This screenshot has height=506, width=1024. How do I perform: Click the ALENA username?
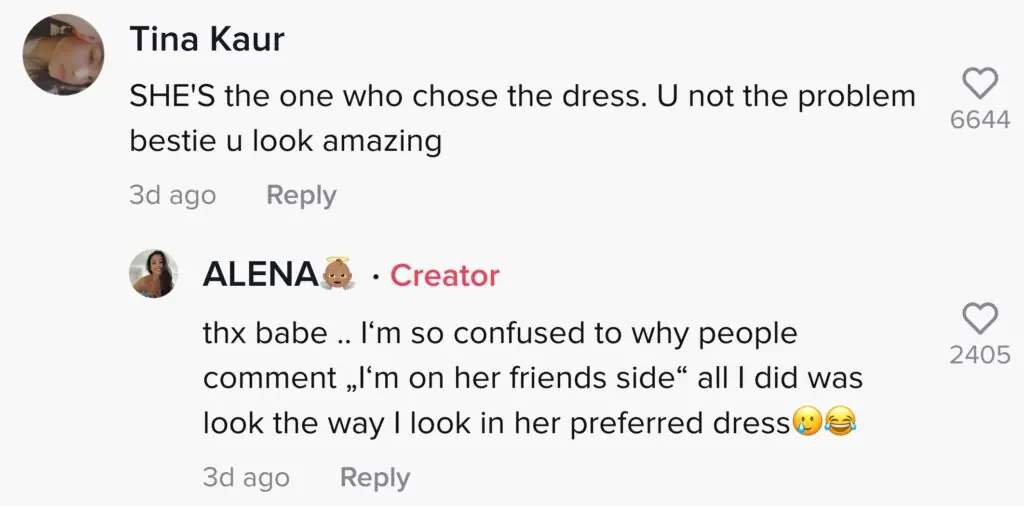click(x=259, y=275)
